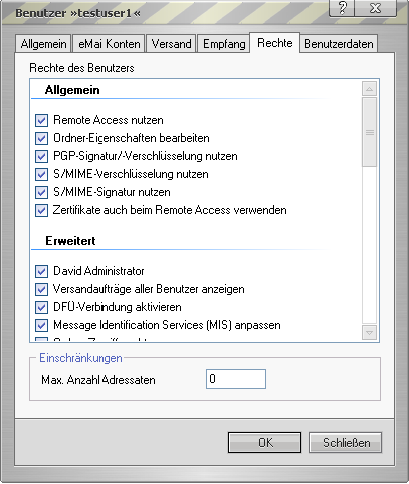
Task: Select the Benutzerdaten tab
Action: pyautogui.click(x=339, y=44)
